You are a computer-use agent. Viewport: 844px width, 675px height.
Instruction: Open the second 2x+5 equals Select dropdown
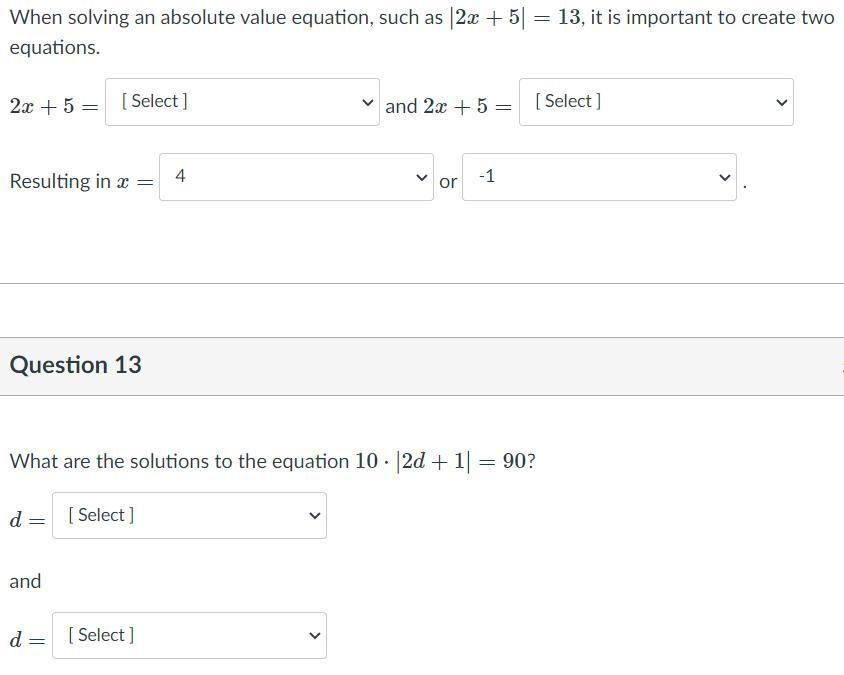[655, 102]
